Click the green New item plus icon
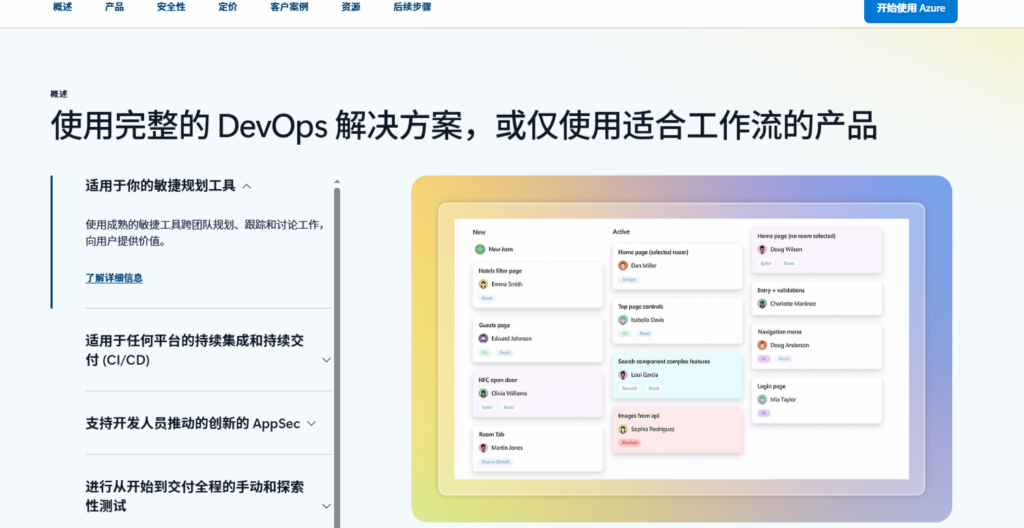 tap(480, 249)
